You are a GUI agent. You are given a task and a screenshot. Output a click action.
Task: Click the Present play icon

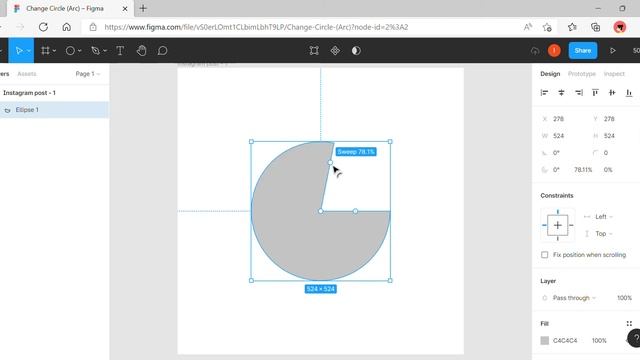(x=613, y=51)
